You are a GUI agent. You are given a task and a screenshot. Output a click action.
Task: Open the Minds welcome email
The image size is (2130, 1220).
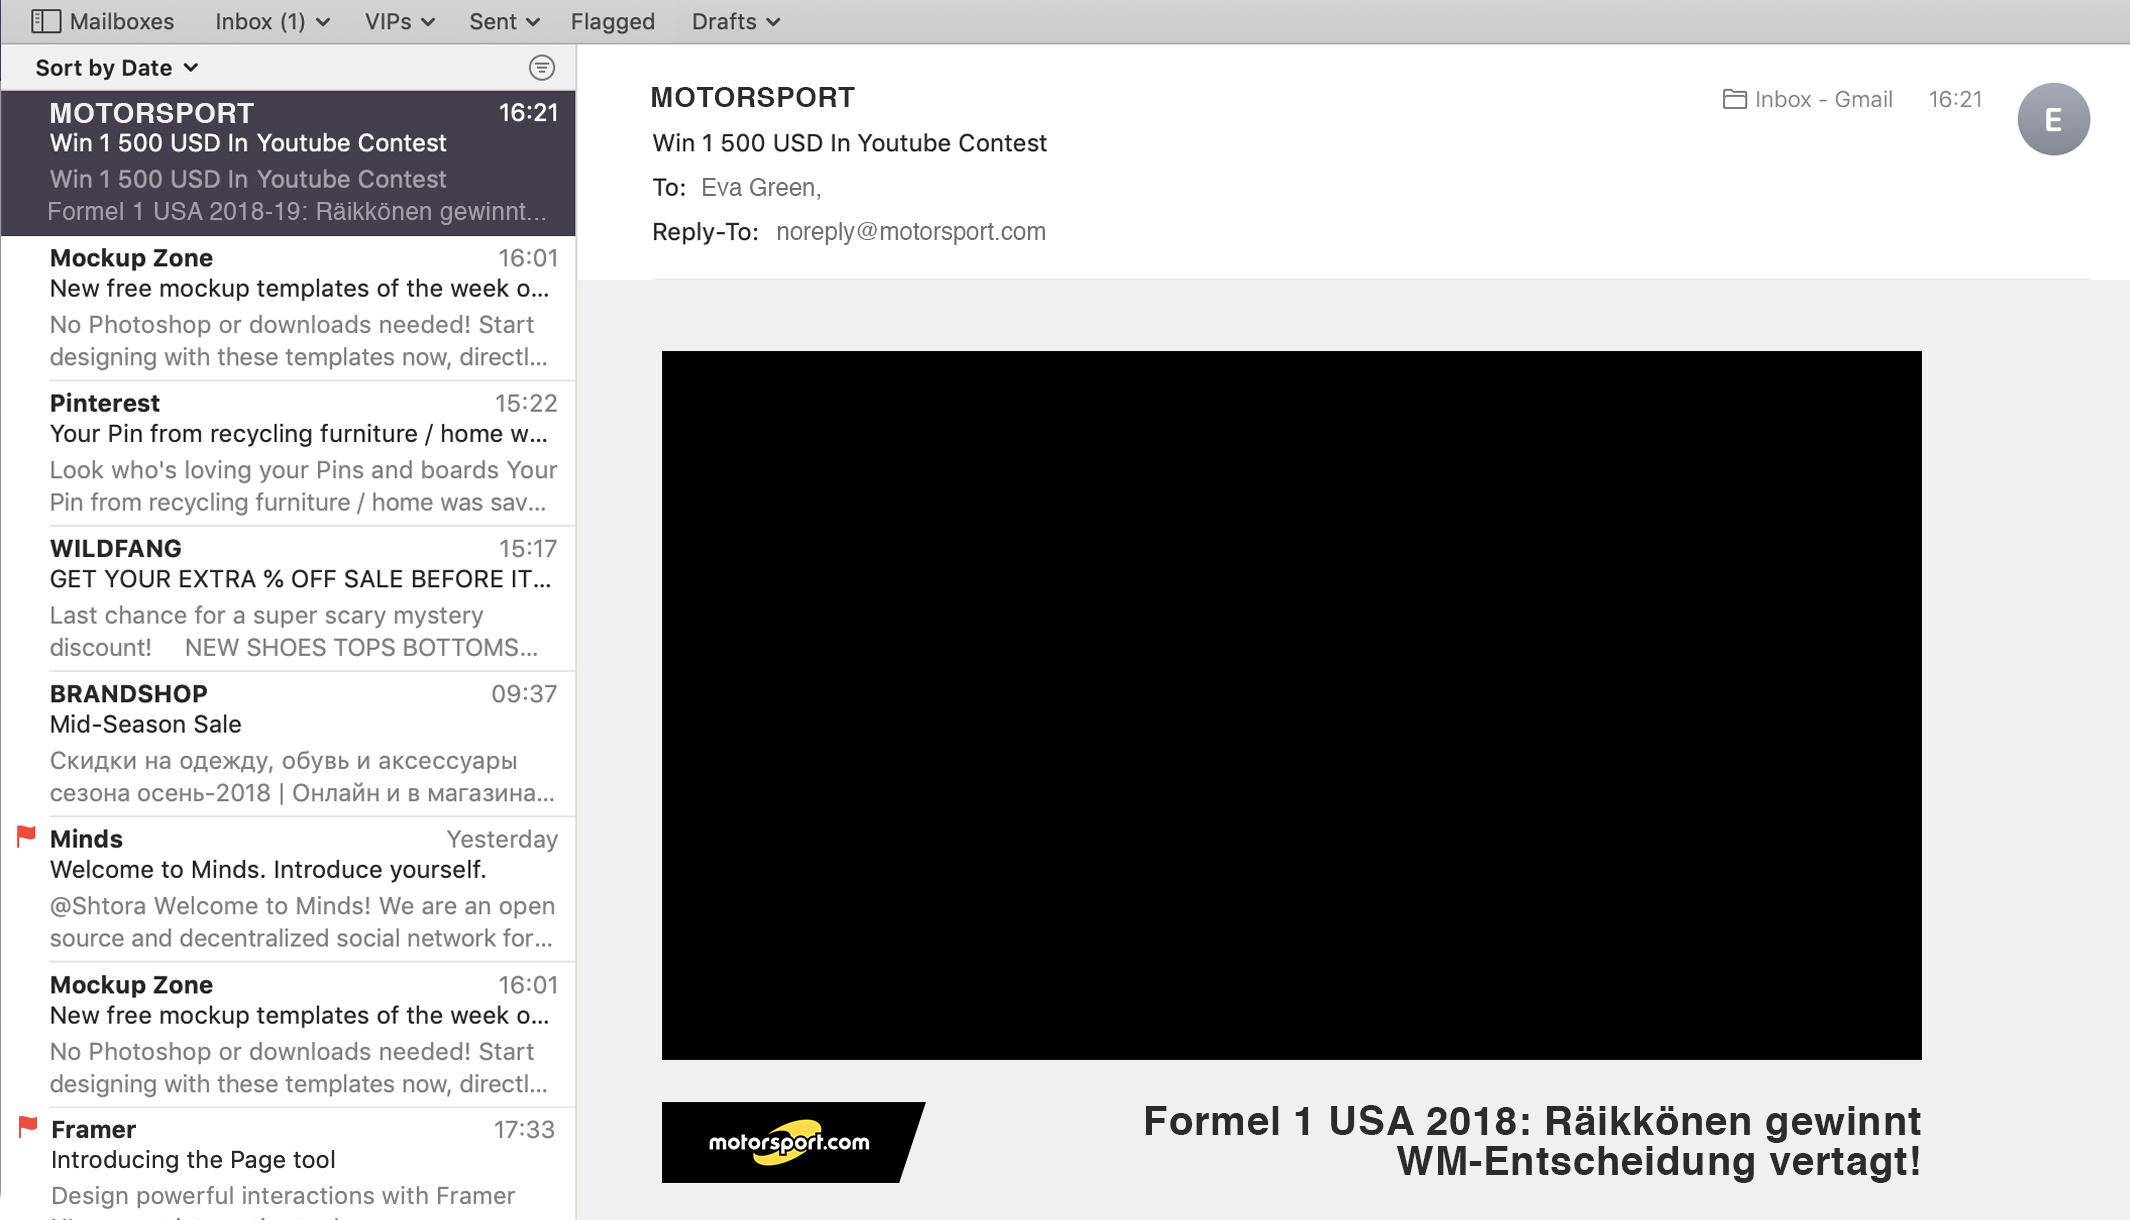pyautogui.click(x=288, y=889)
